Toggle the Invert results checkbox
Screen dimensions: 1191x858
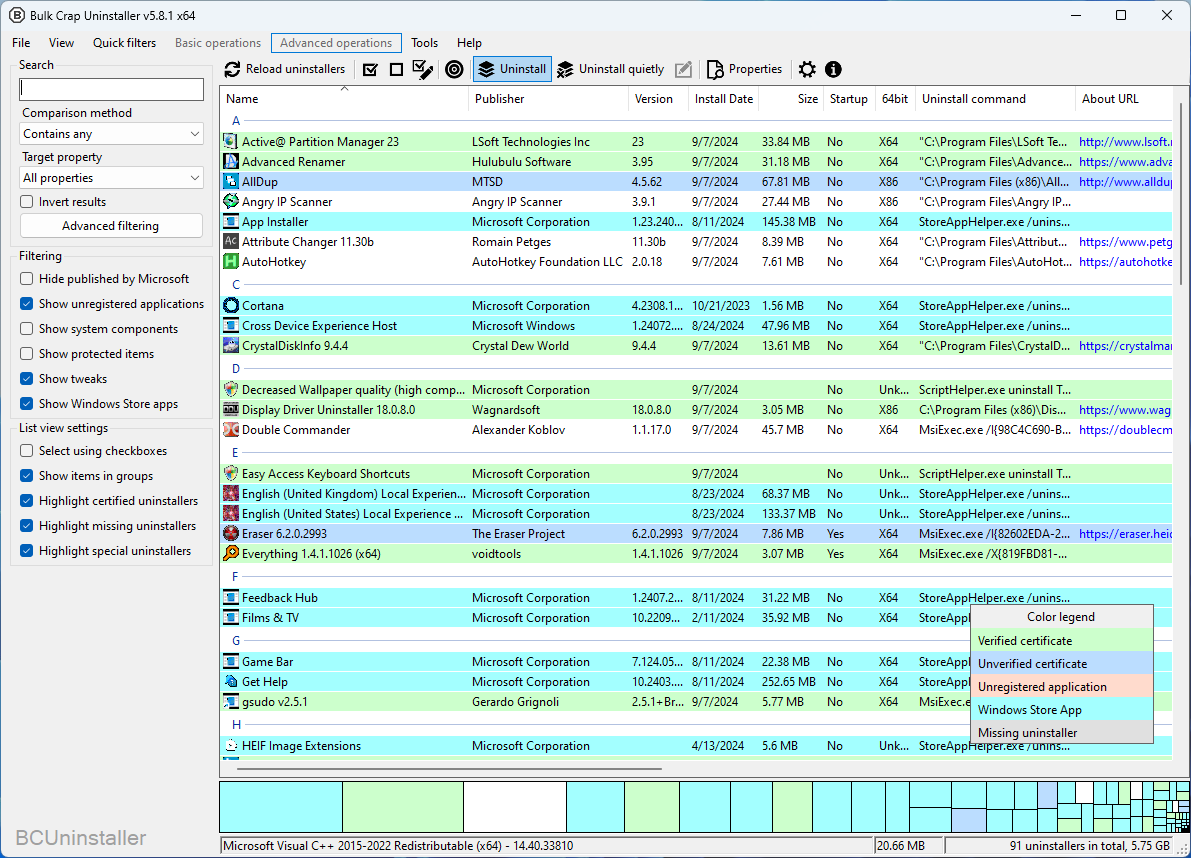[x=27, y=202]
